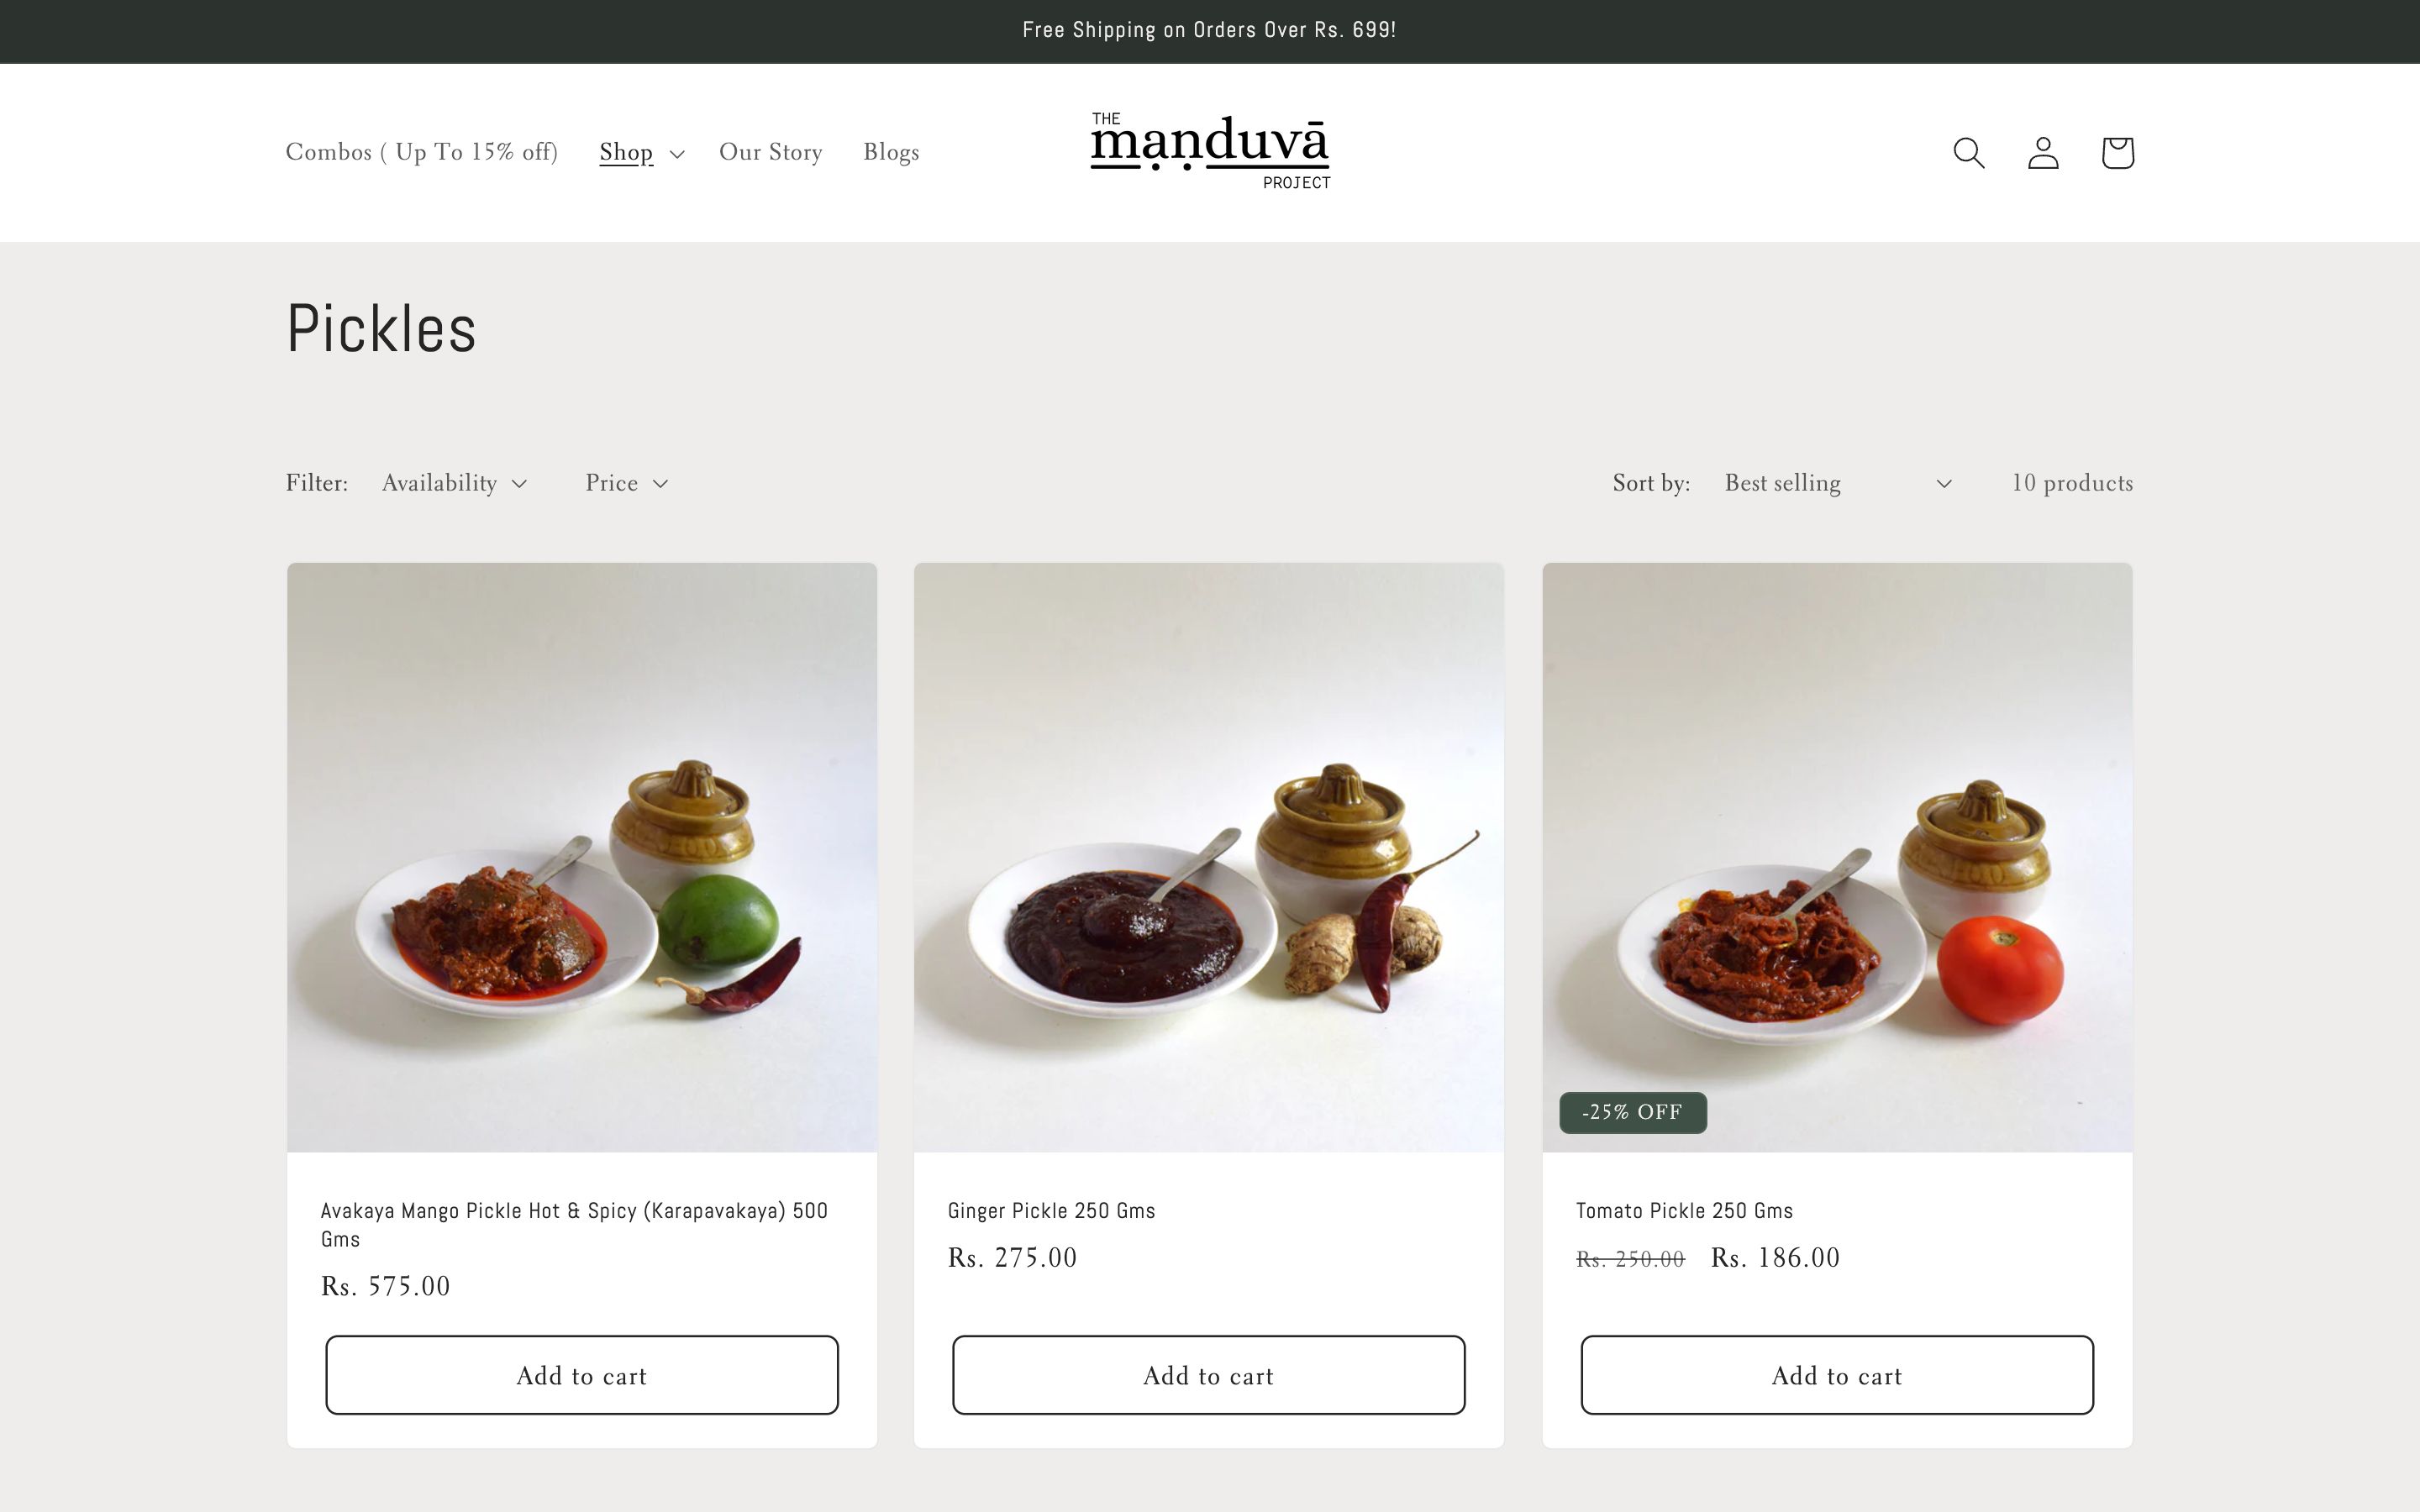Add Ginger Pickle 250 Gms to cart
The width and height of the screenshot is (2420, 1512).
(x=1209, y=1374)
